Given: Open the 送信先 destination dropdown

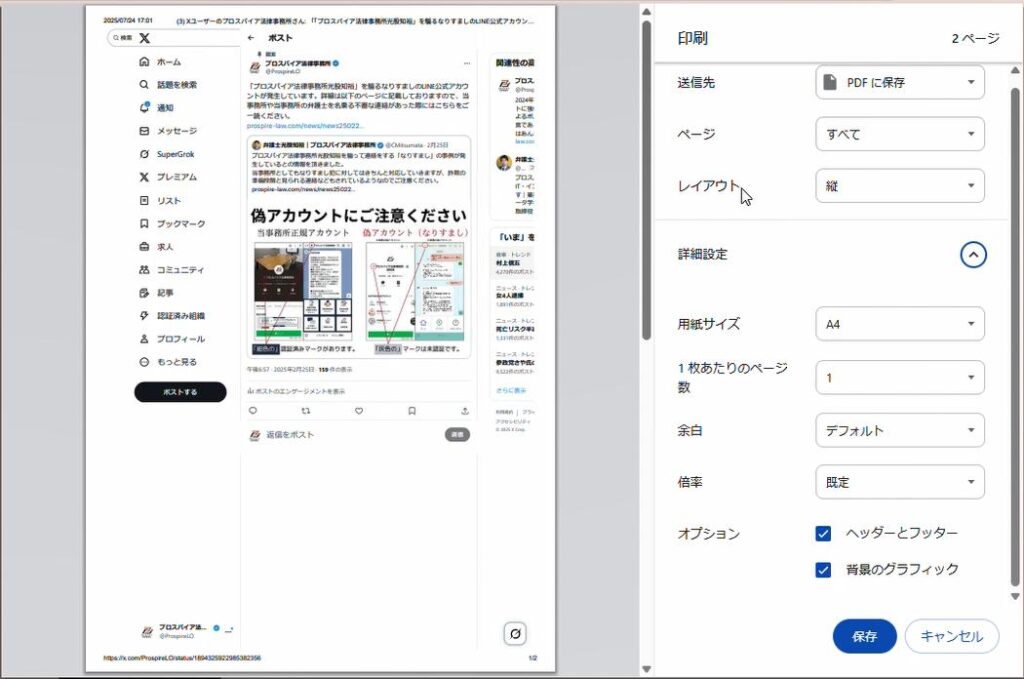Looking at the screenshot, I should (x=899, y=82).
